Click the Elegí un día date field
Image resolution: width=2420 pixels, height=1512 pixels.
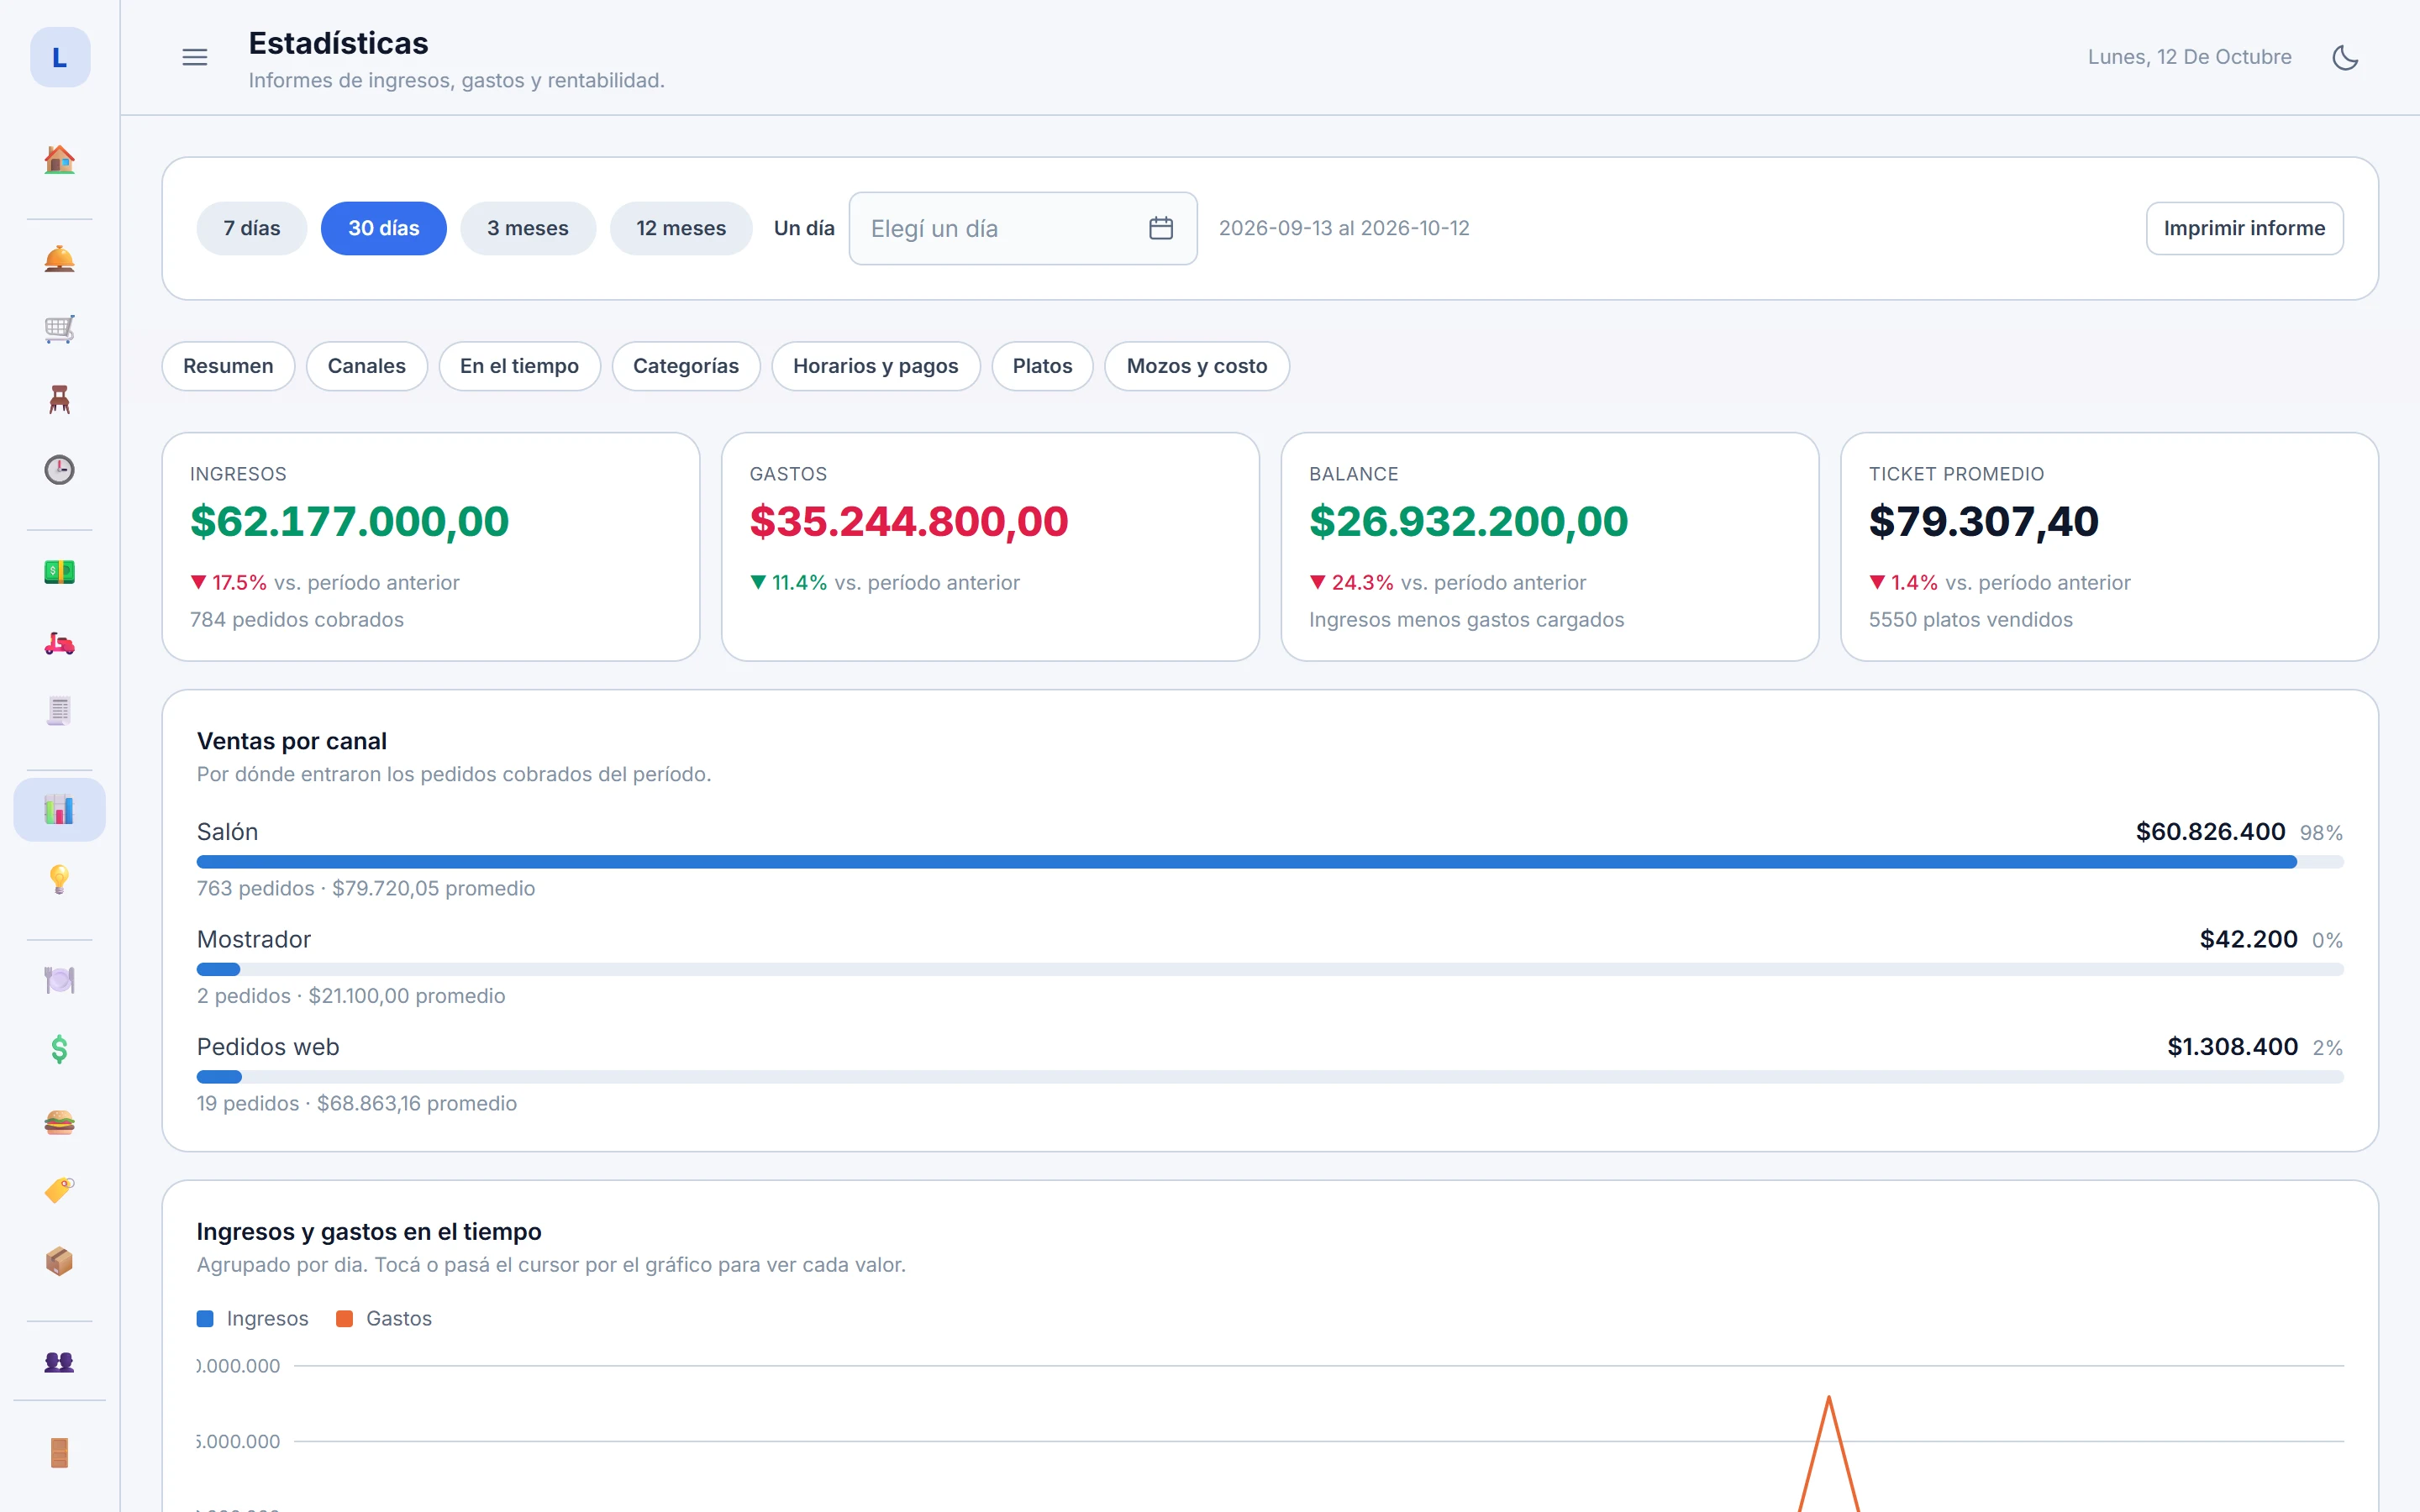point(1023,228)
